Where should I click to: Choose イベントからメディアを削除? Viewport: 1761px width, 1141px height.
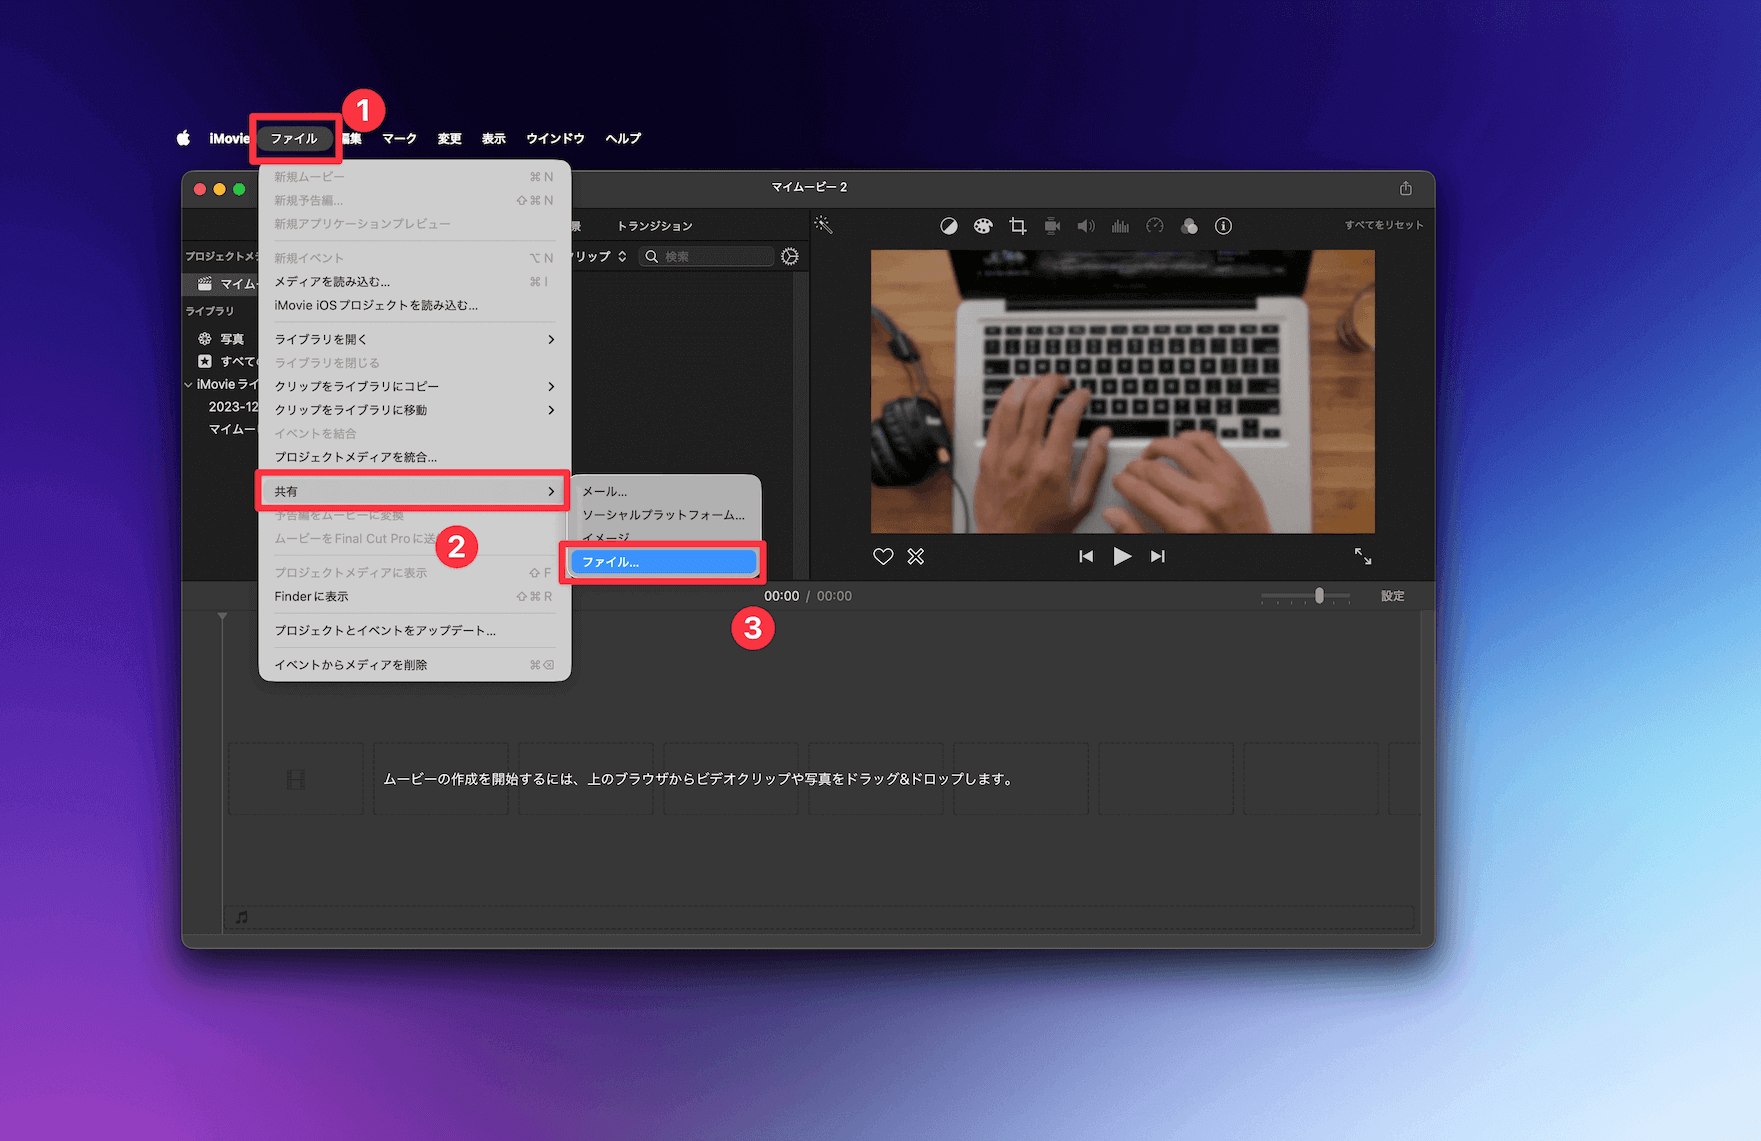pyautogui.click(x=414, y=664)
